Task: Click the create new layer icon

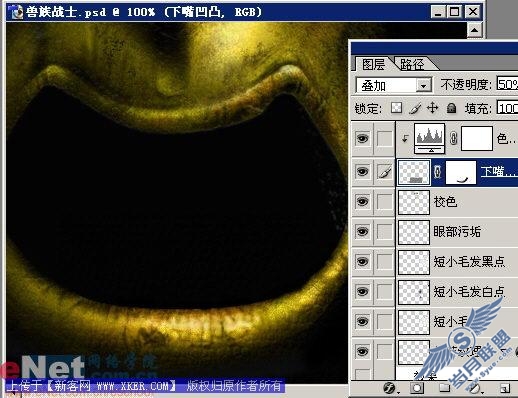Action: 505,388
